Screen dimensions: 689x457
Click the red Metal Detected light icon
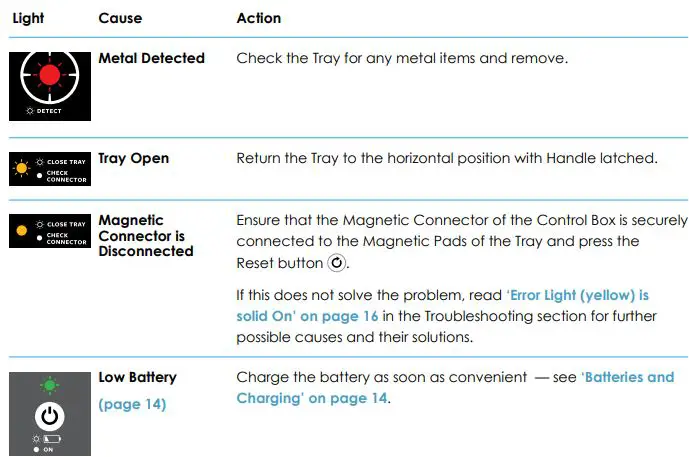pyautogui.click(x=49, y=76)
